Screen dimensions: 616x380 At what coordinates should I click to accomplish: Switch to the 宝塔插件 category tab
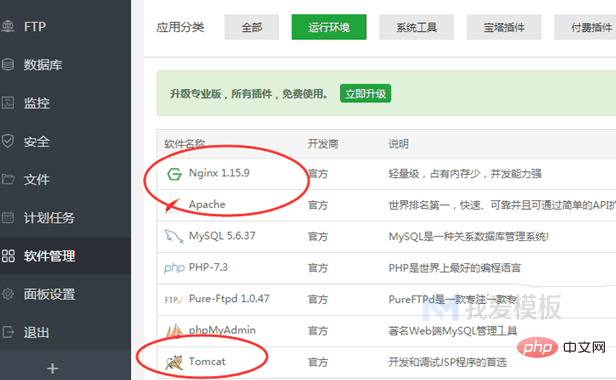pos(504,27)
